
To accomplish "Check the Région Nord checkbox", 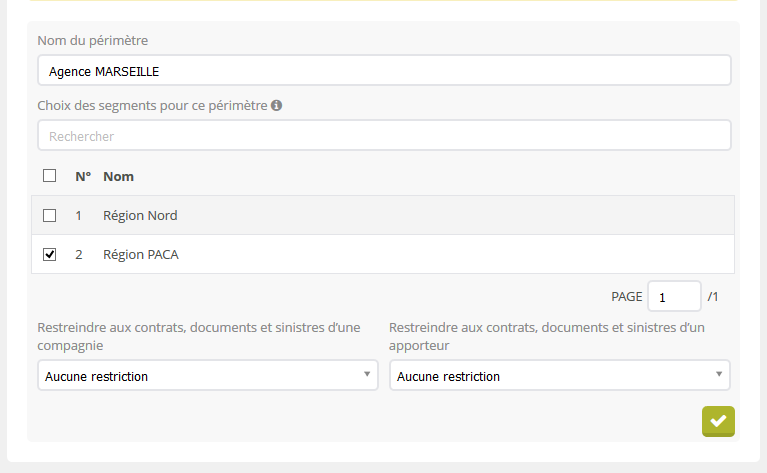I will point(50,215).
